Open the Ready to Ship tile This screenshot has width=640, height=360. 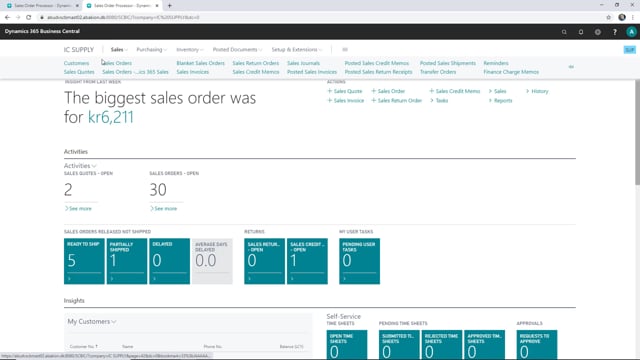click(x=84, y=261)
